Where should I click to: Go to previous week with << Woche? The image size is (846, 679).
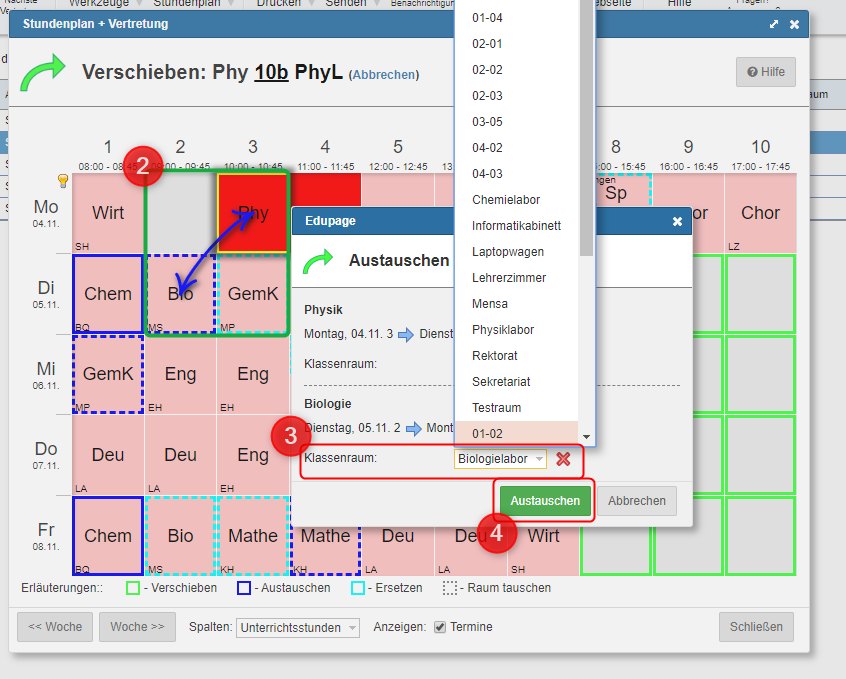point(55,627)
